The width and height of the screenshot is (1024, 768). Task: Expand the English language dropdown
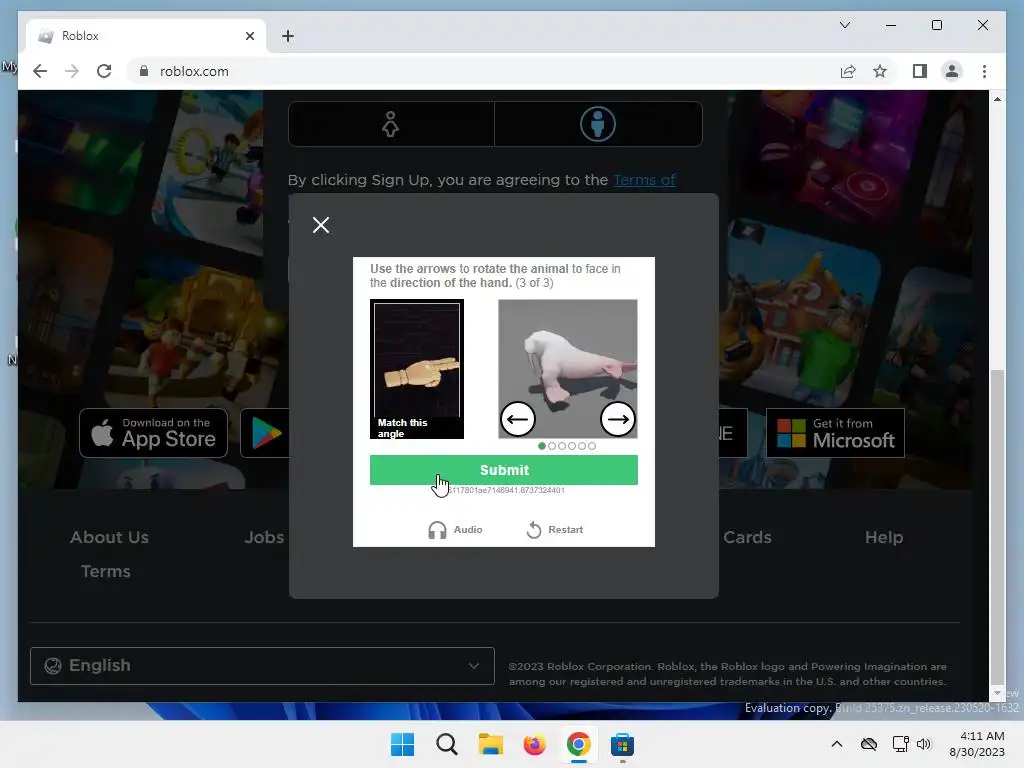262,666
